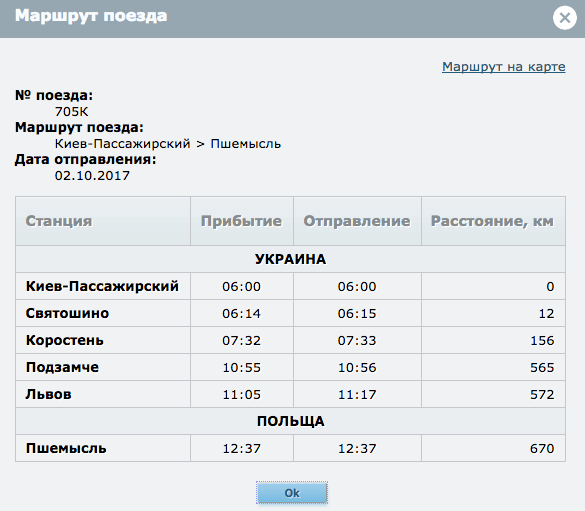Click the Расстояние, км column header
The height and width of the screenshot is (511, 585).
pyautogui.click(x=493, y=221)
